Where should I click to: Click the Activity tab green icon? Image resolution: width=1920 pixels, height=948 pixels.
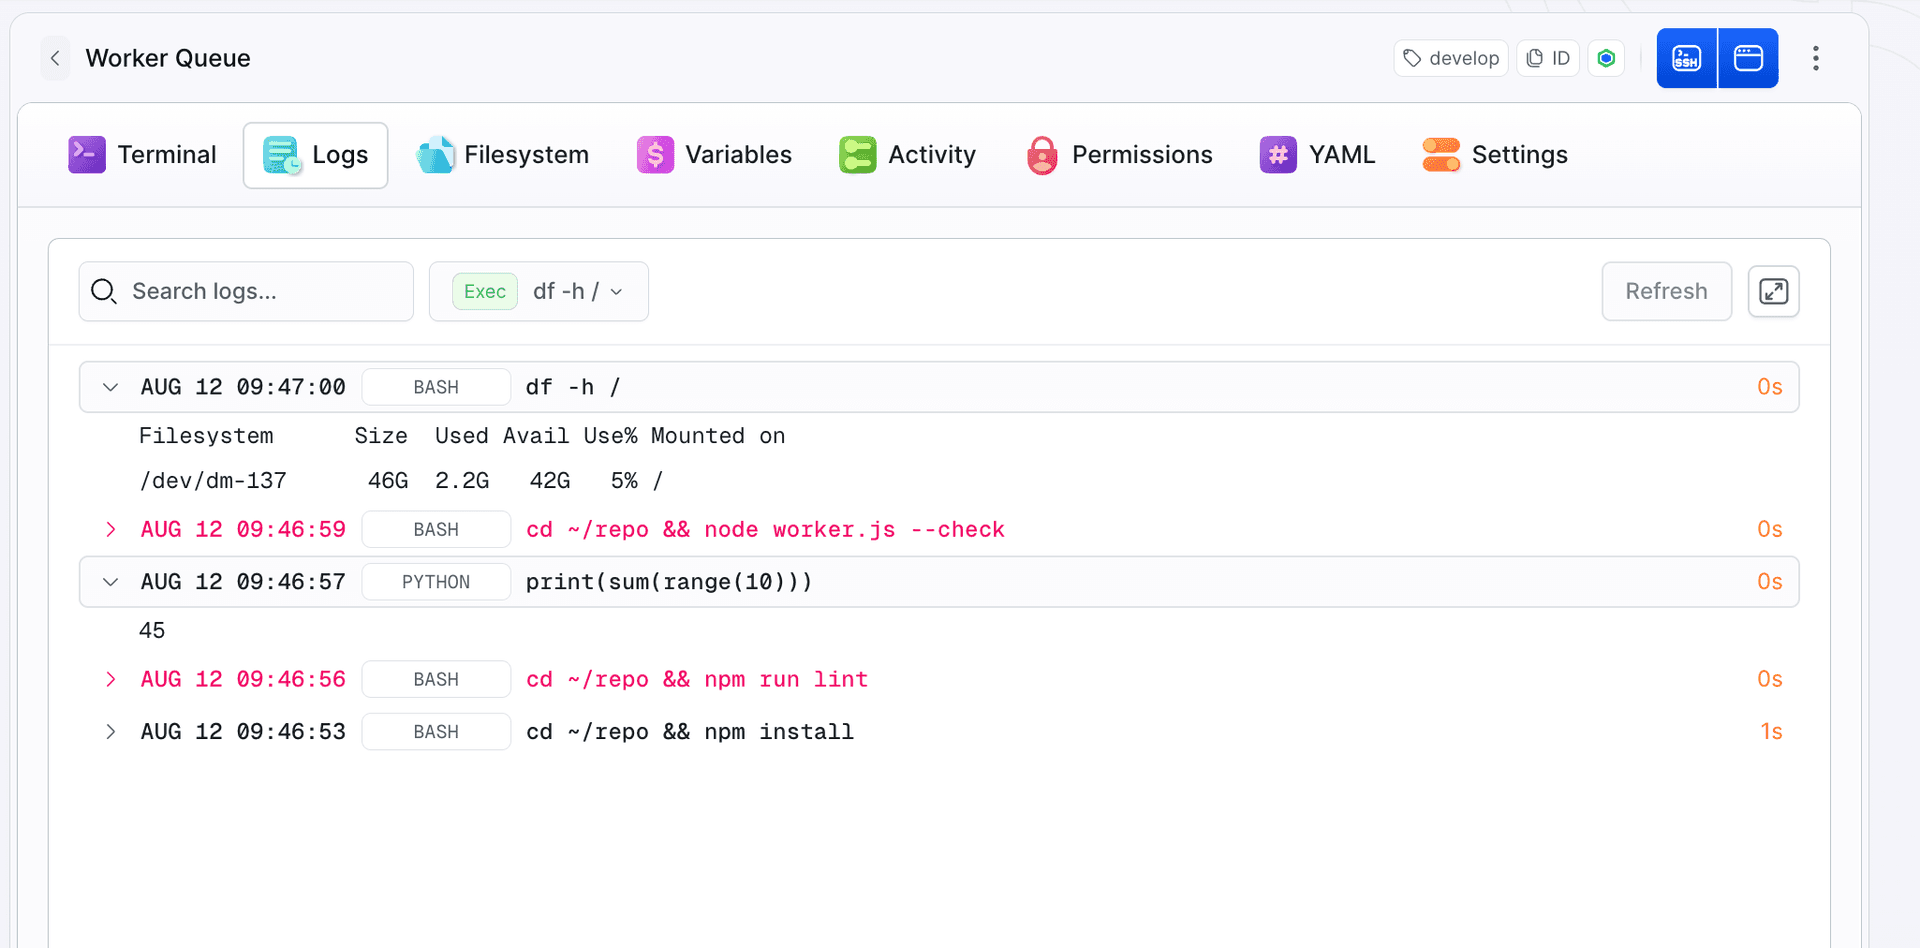pyautogui.click(x=858, y=155)
